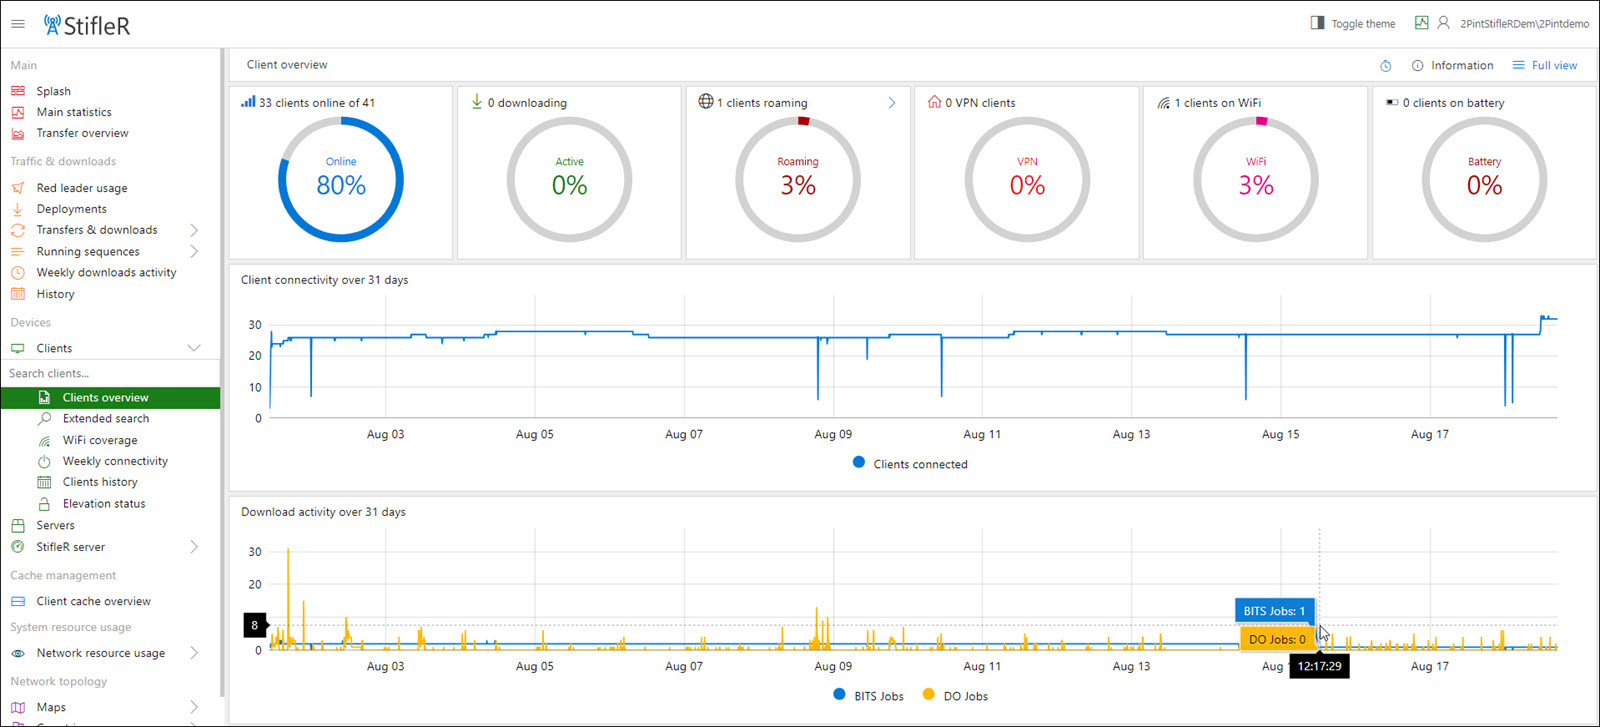Switch to Full view
The height and width of the screenshot is (727, 1600).
(1545, 65)
